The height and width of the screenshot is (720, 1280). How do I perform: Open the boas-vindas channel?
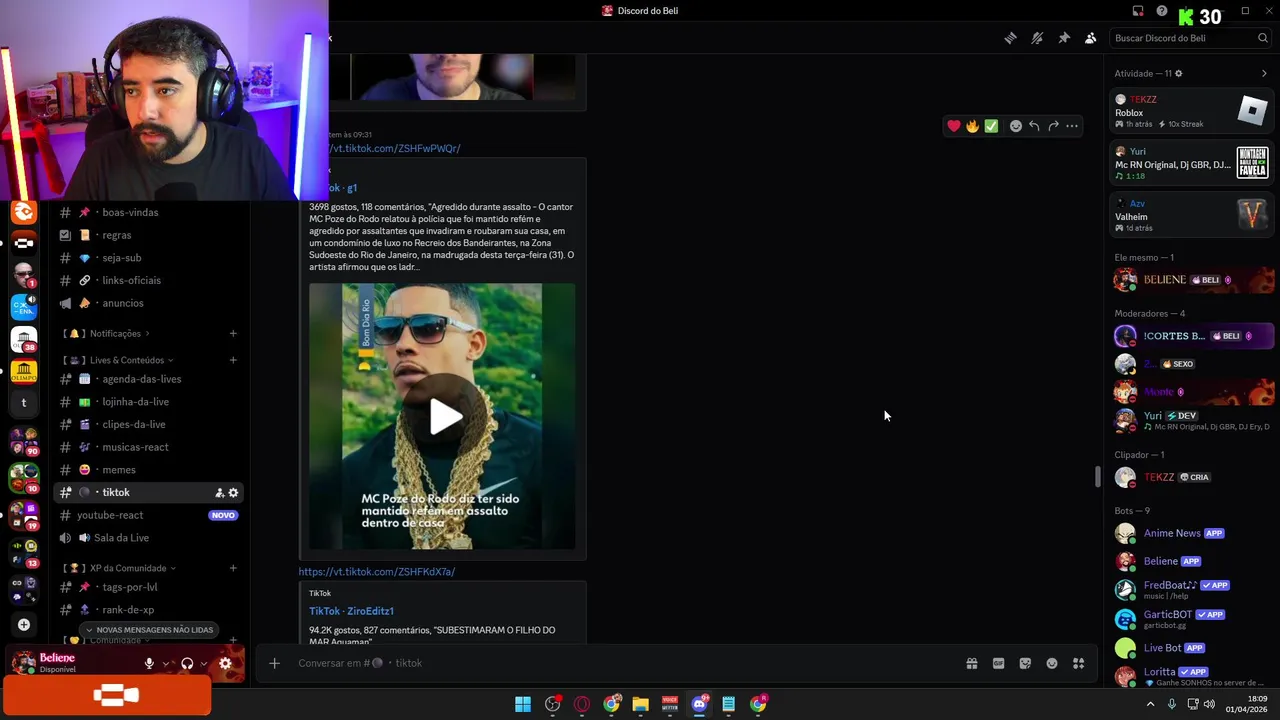(x=130, y=212)
